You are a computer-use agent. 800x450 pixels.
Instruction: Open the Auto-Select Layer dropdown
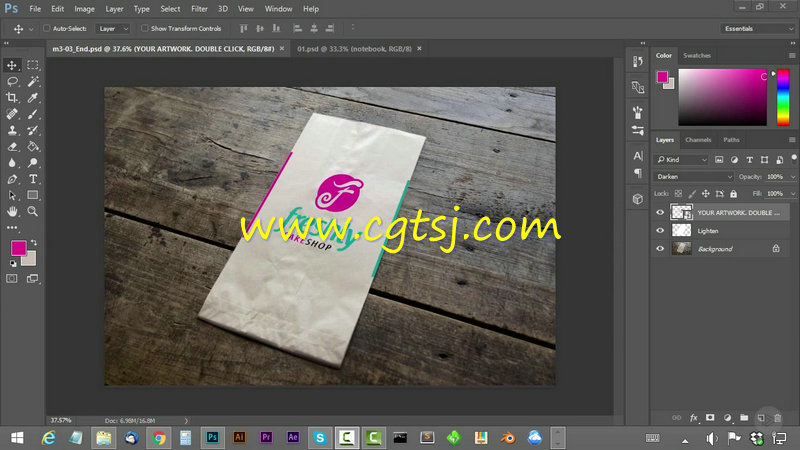pos(113,29)
